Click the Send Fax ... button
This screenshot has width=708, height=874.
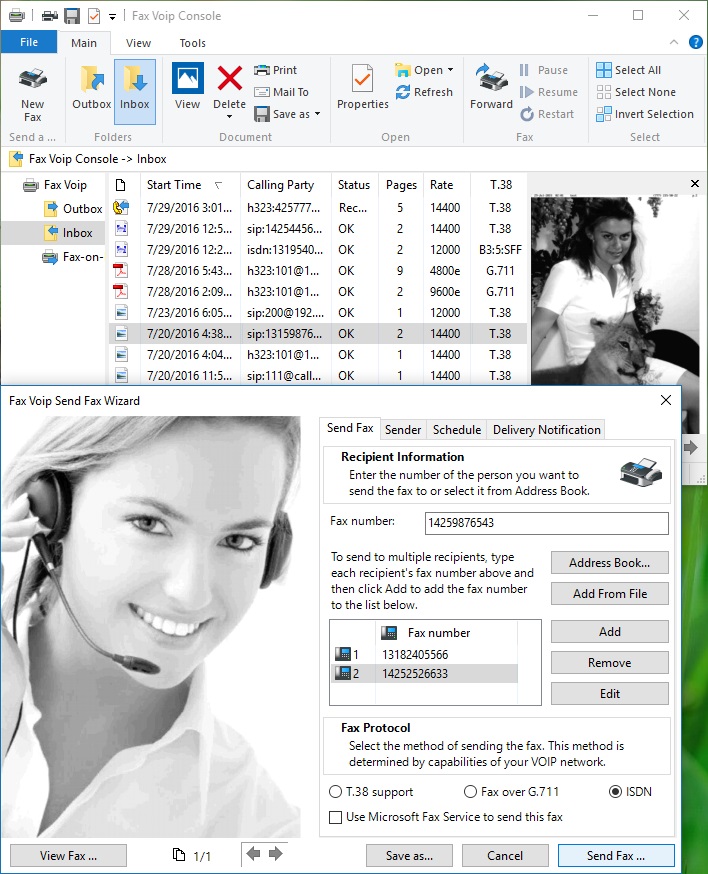coord(616,856)
